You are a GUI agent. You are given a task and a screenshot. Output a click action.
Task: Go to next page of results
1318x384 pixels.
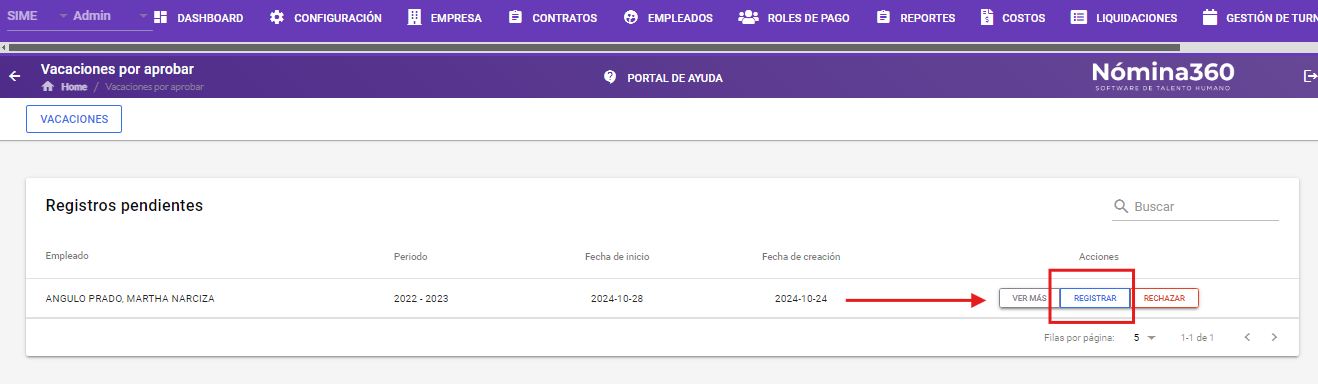tap(1274, 338)
